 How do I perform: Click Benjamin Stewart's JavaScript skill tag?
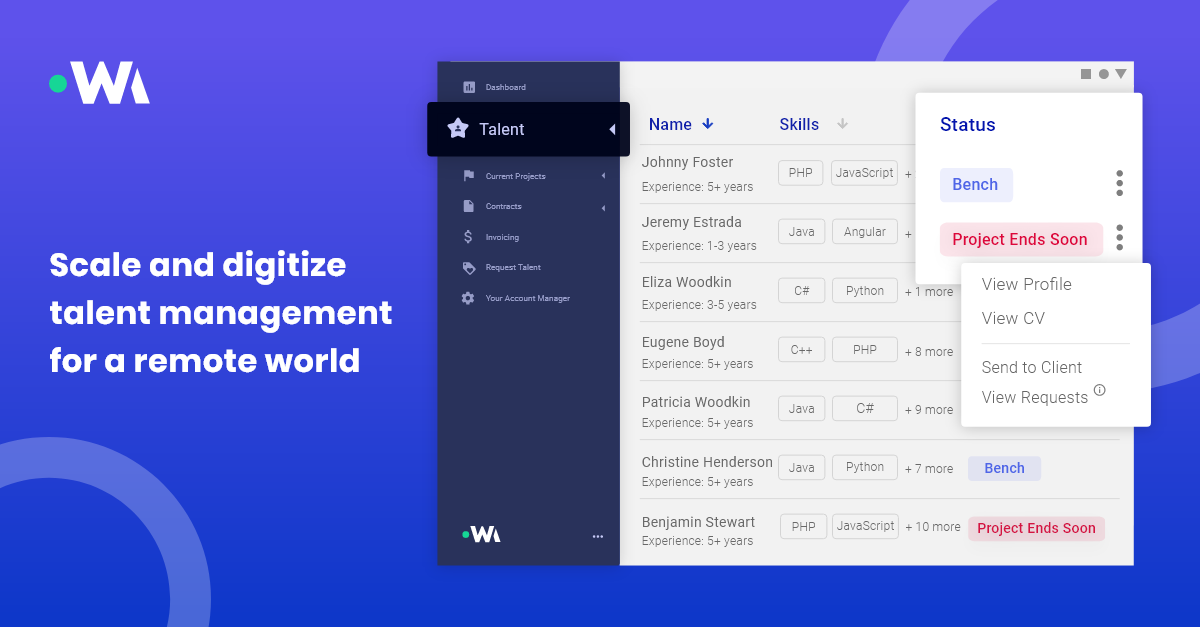[x=865, y=526]
